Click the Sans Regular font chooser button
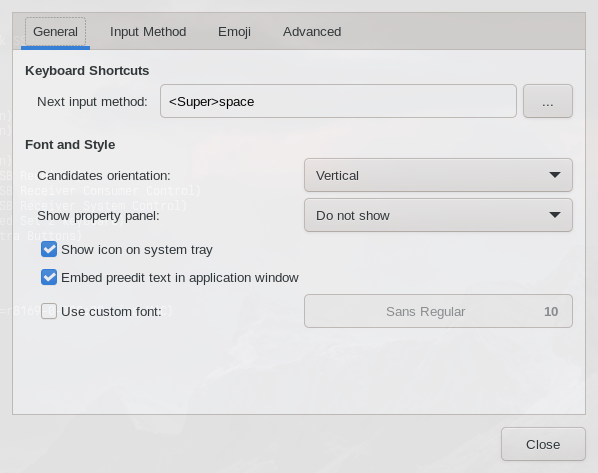Screen dimensions: 598x473 click(438, 311)
